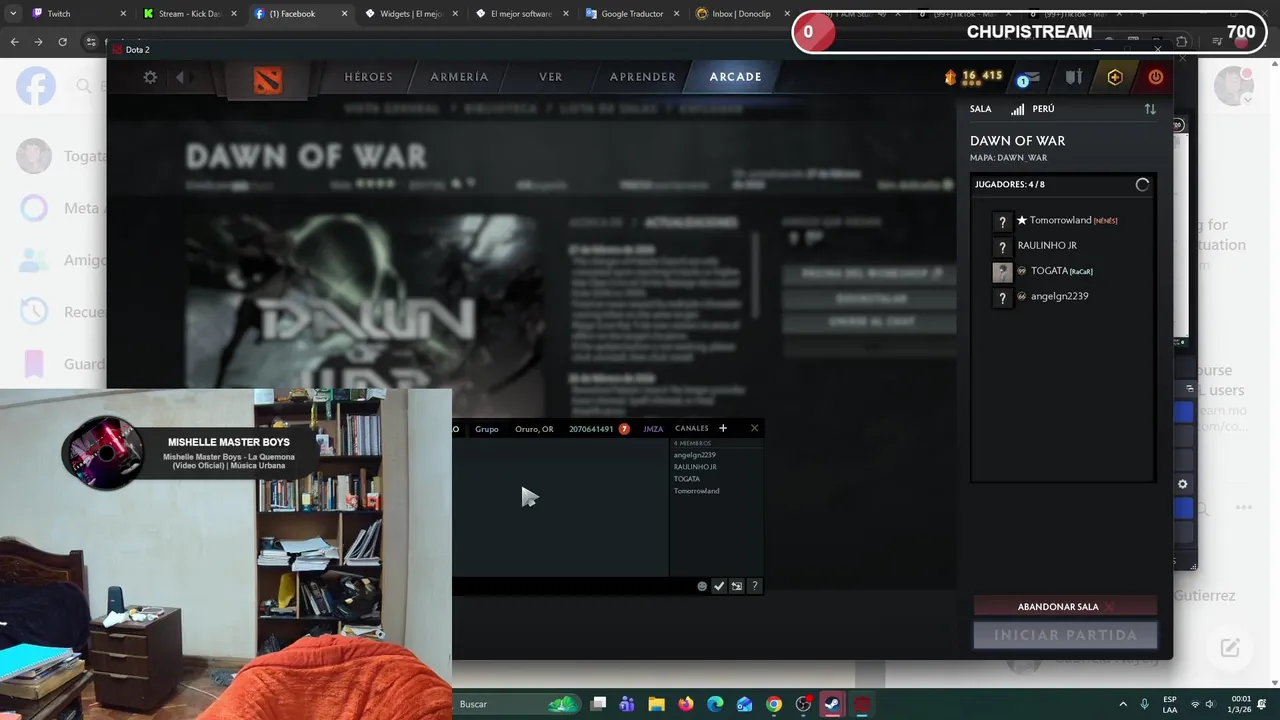Click the Facebook logo
Screen dimensions: 1280x720
36,87
